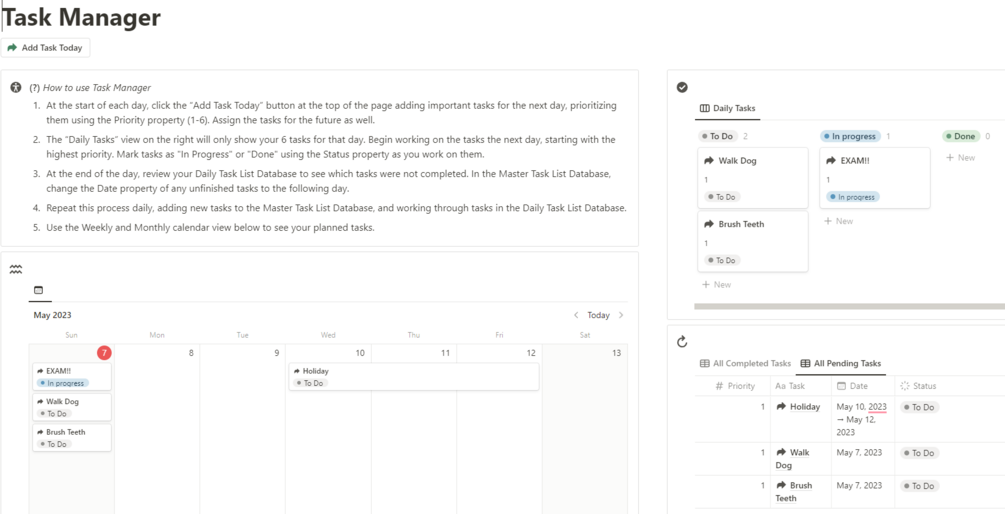The height and width of the screenshot is (514, 1005).
Task: Click the checkmark circle icon above Daily Tasks
Action: (682, 88)
